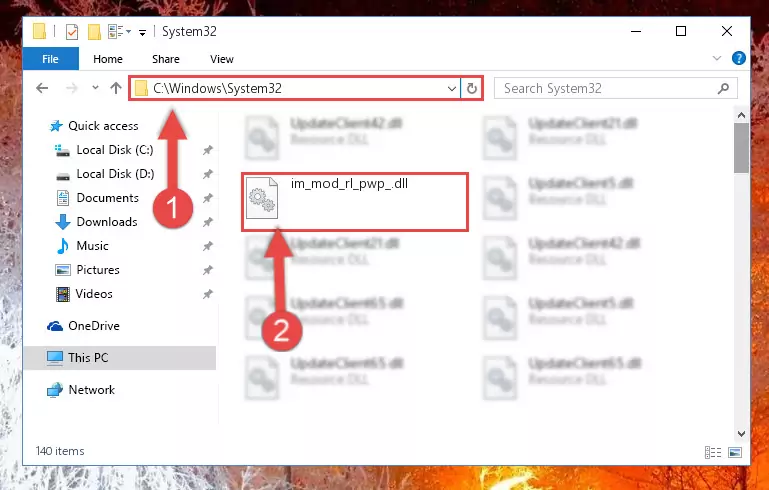The image size is (769, 490).
Task: Select the im_mod_rl_pwp_.dll file name
Action: tap(349, 184)
